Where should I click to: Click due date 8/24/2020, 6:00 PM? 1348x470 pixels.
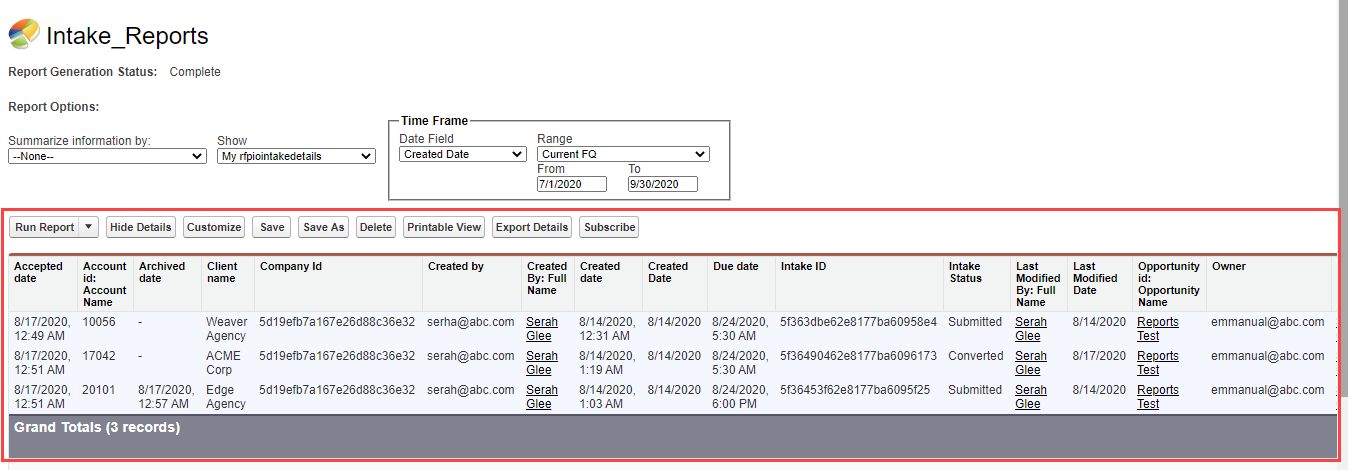[x=740, y=397]
